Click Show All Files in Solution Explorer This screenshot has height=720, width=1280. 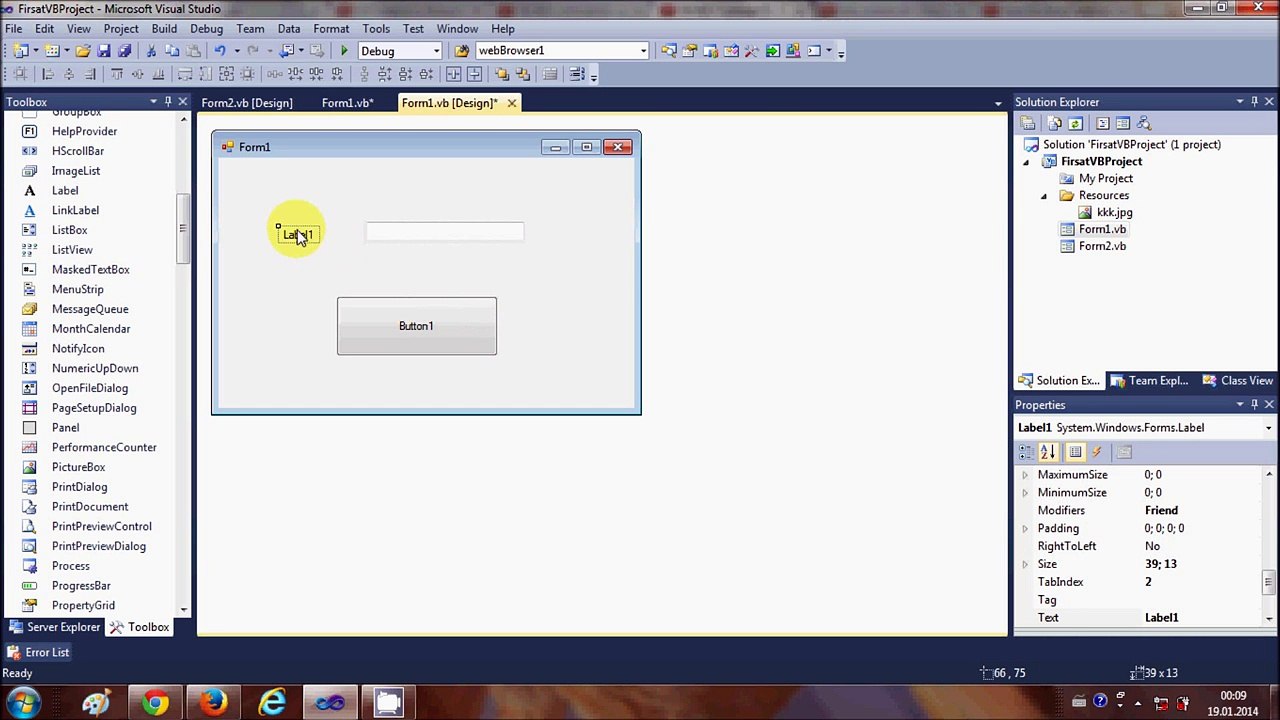point(1054,123)
